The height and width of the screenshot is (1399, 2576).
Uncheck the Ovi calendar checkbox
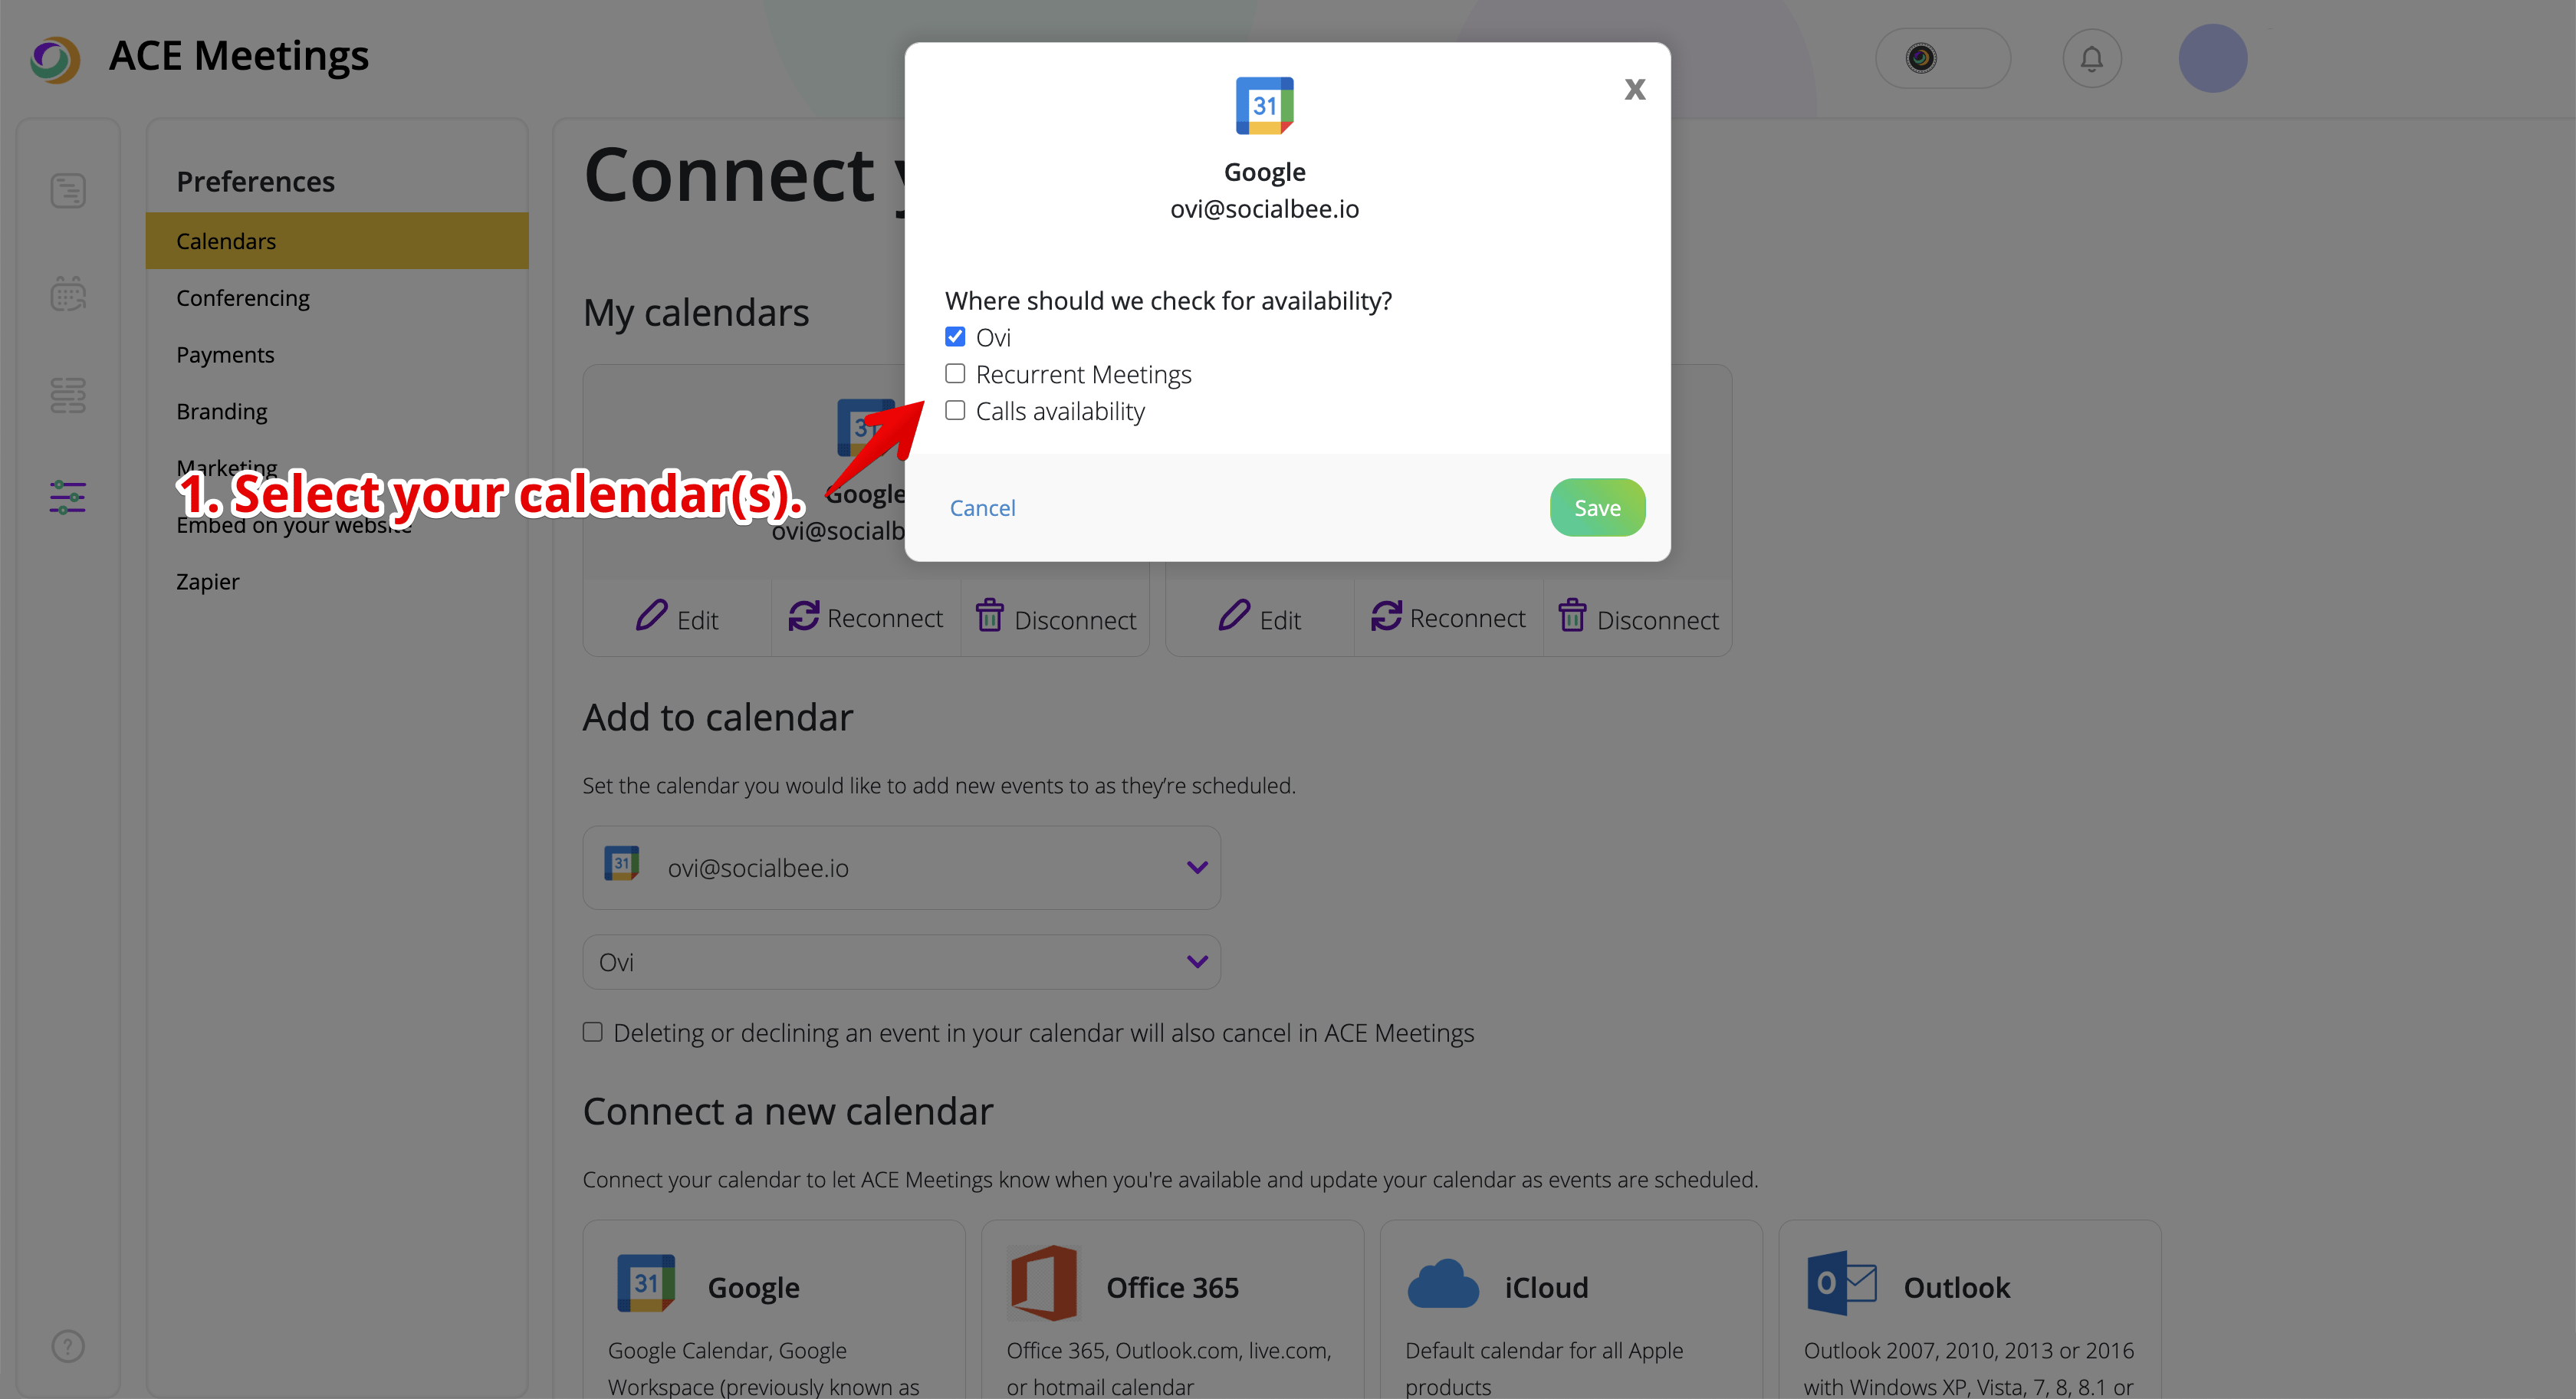tap(955, 337)
